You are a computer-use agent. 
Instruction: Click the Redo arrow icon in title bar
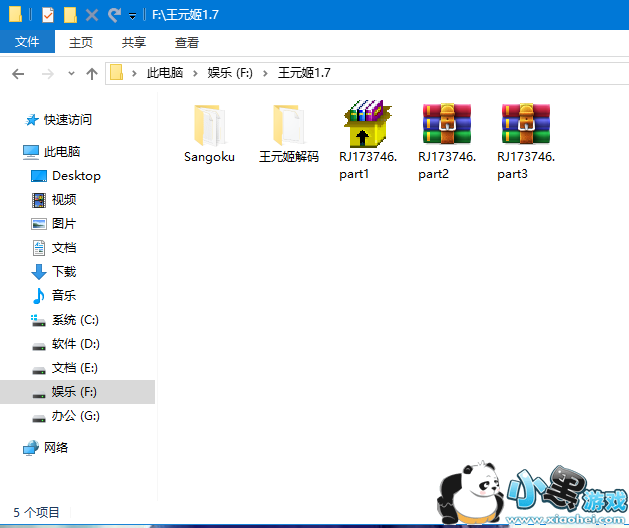(114, 15)
